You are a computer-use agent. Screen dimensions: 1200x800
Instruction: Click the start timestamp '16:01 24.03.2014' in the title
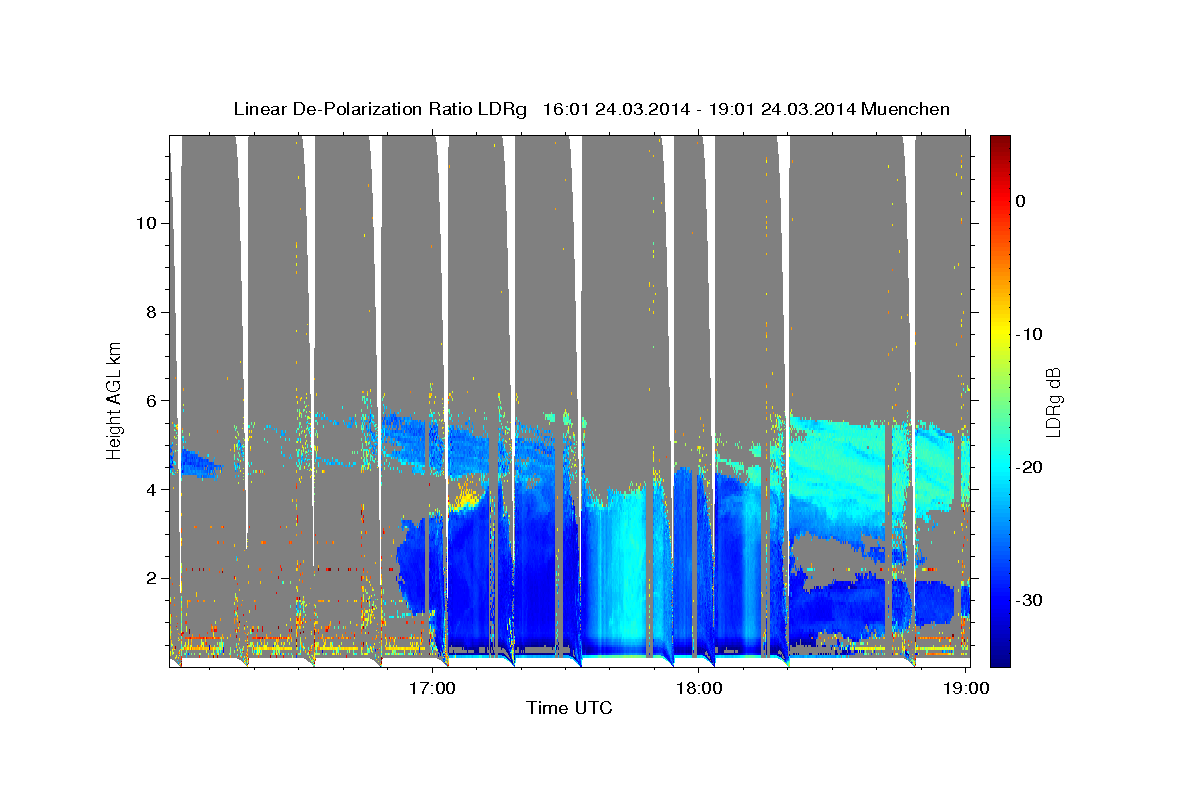coord(616,109)
